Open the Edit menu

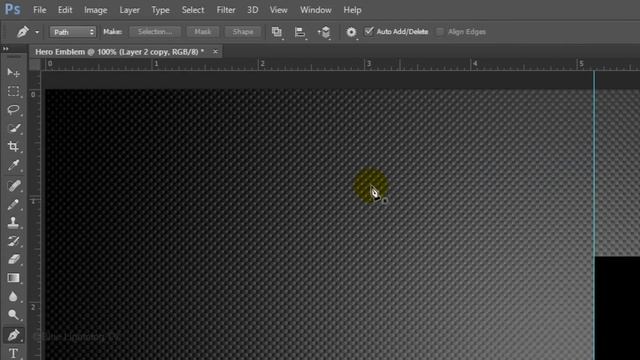65,10
